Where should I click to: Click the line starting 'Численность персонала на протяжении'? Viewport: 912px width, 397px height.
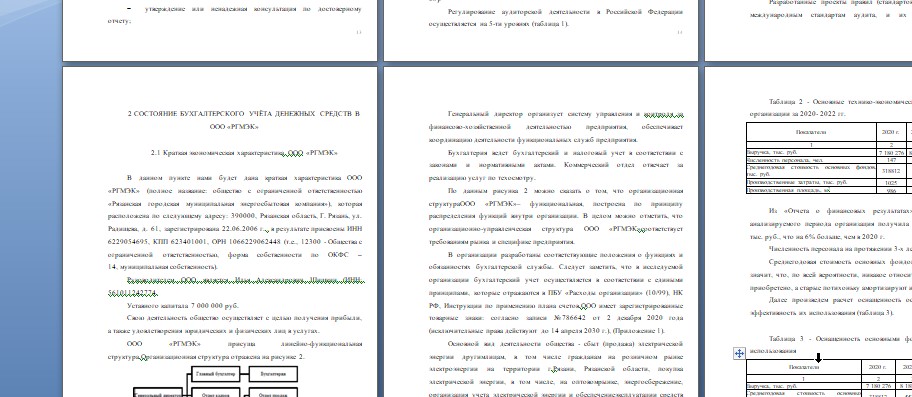pos(840,249)
